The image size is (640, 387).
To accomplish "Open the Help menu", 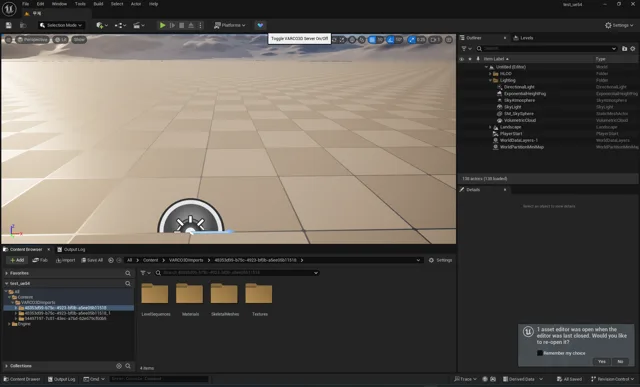I will [x=153, y=4].
